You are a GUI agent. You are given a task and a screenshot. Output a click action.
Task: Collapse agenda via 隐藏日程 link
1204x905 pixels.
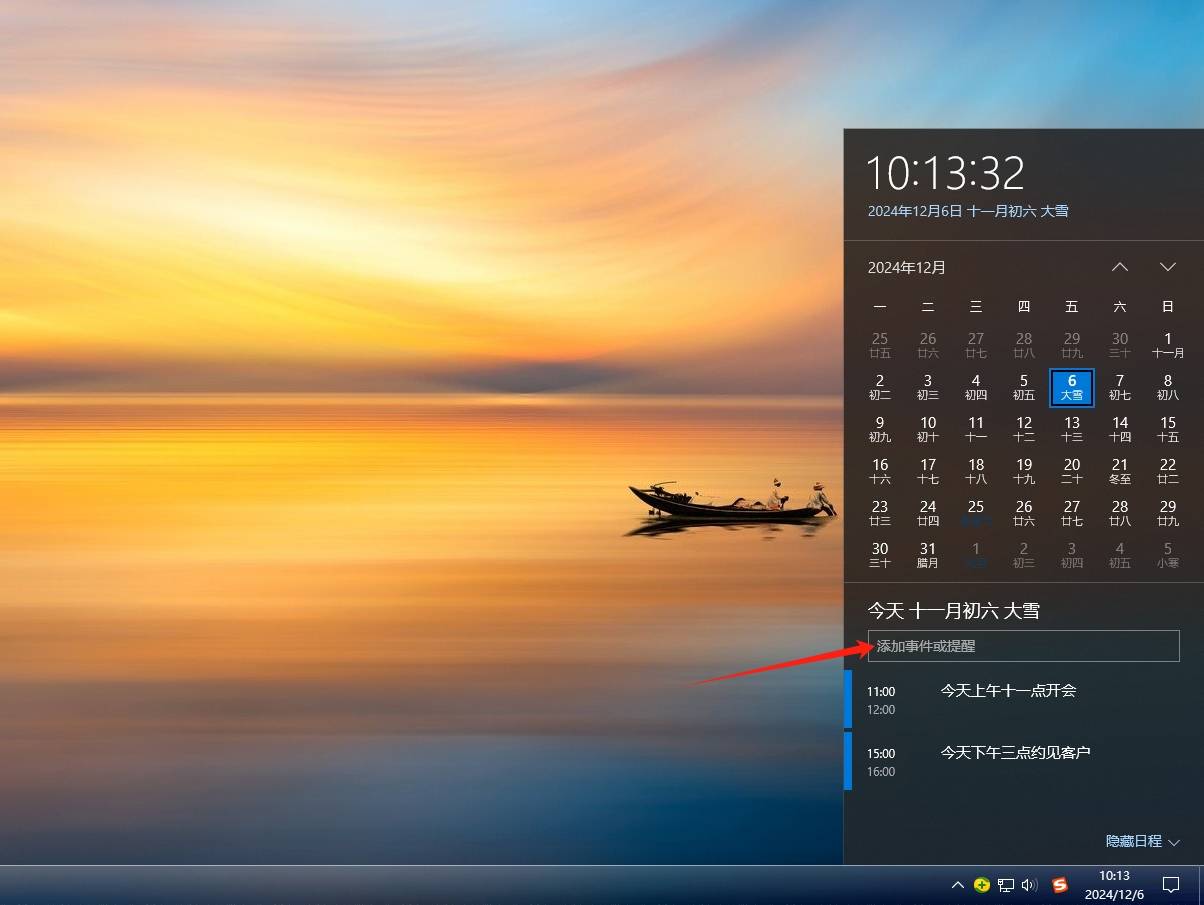(1143, 842)
